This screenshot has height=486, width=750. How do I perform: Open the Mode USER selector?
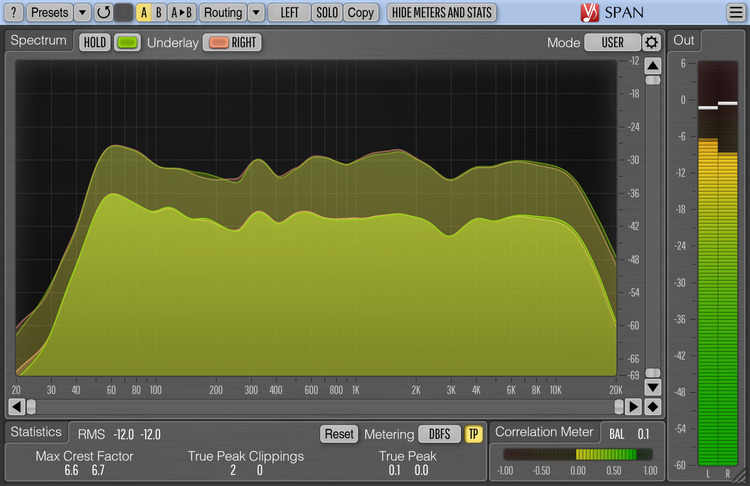tap(612, 43)
